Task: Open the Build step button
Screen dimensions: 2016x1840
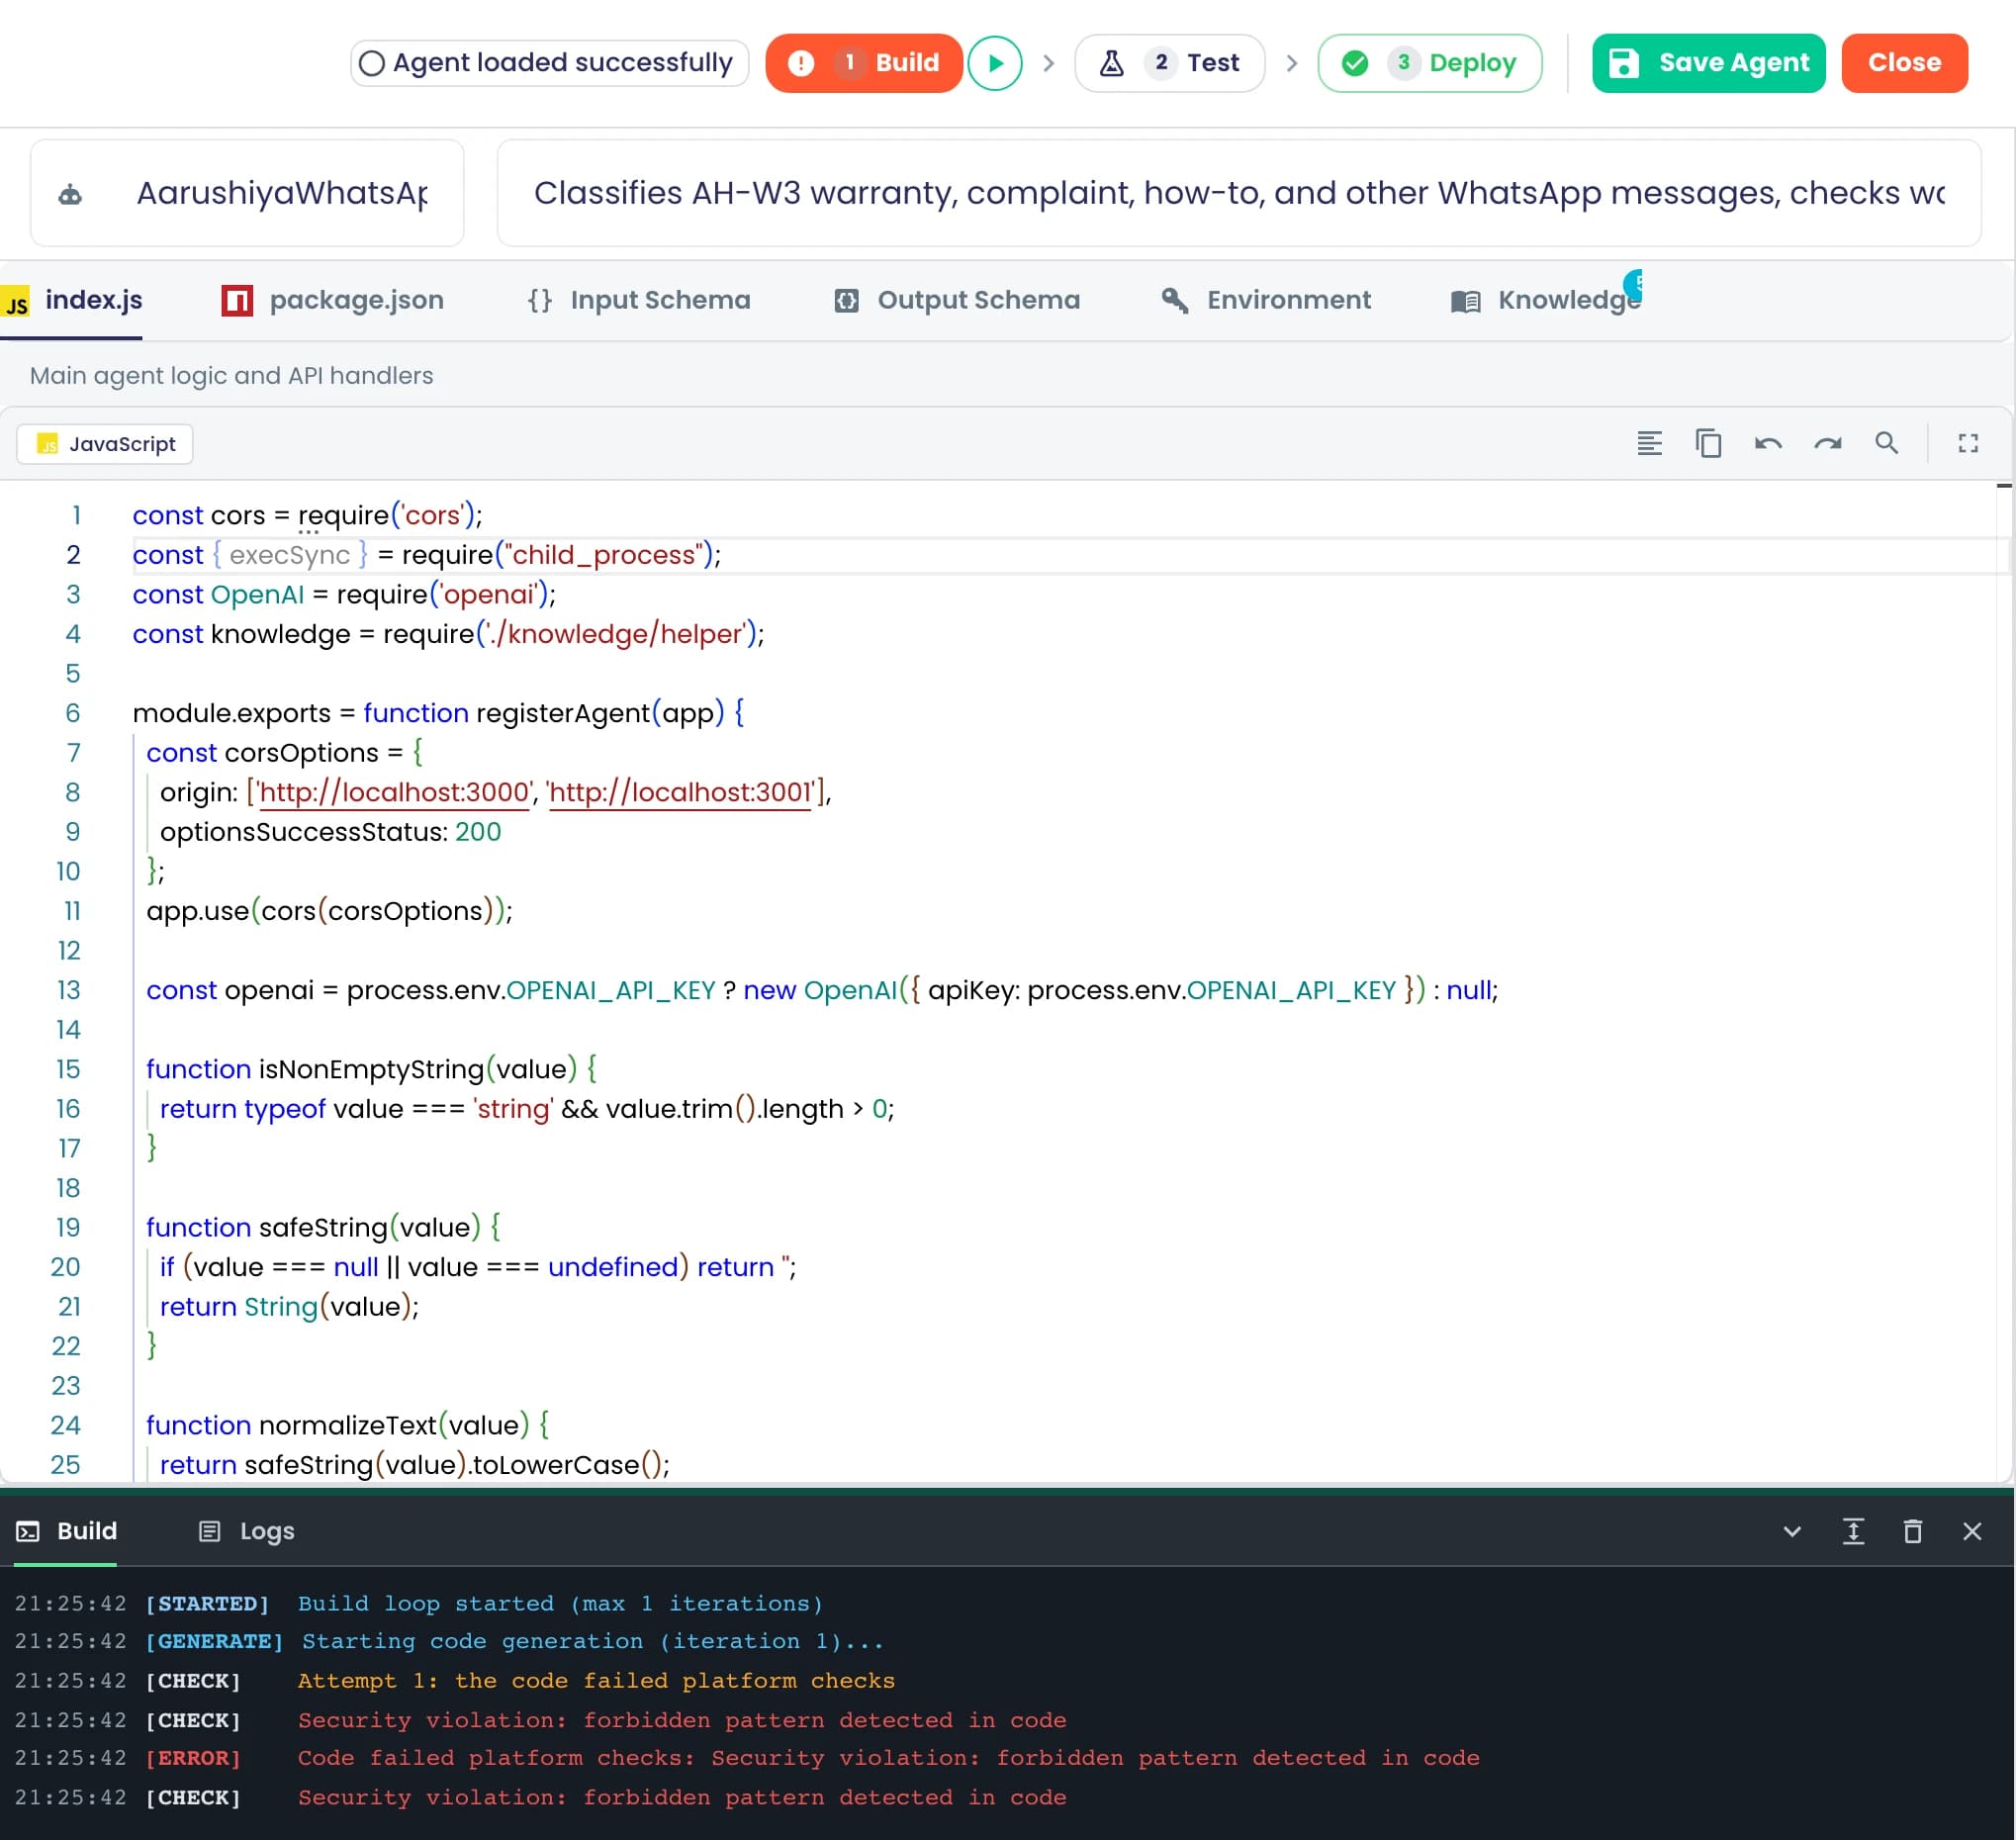Action: 863,63
